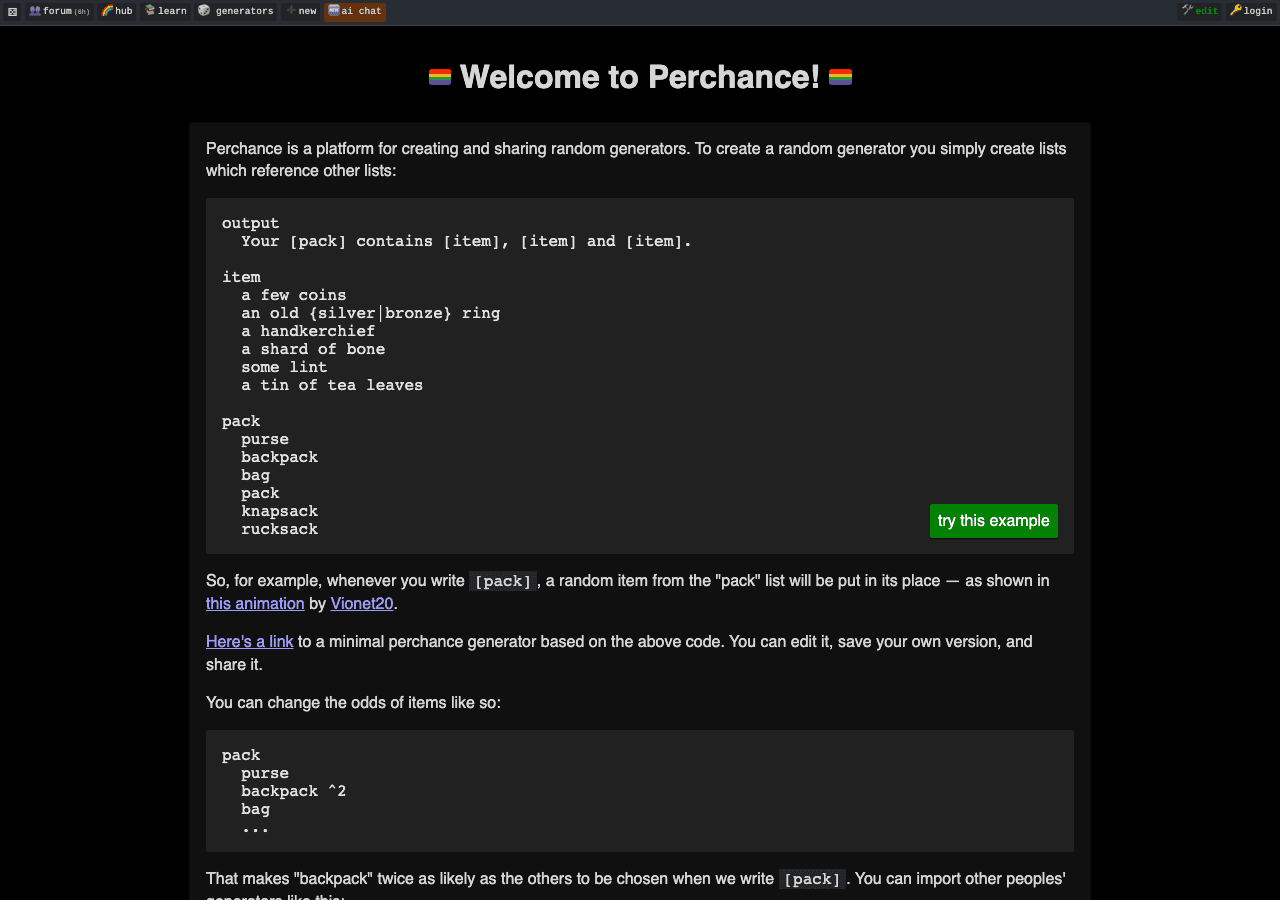The height and width of the screenshot is (900, 1280).
Task: Click the edit button in the toolbar
Action: click(1199, 11)
